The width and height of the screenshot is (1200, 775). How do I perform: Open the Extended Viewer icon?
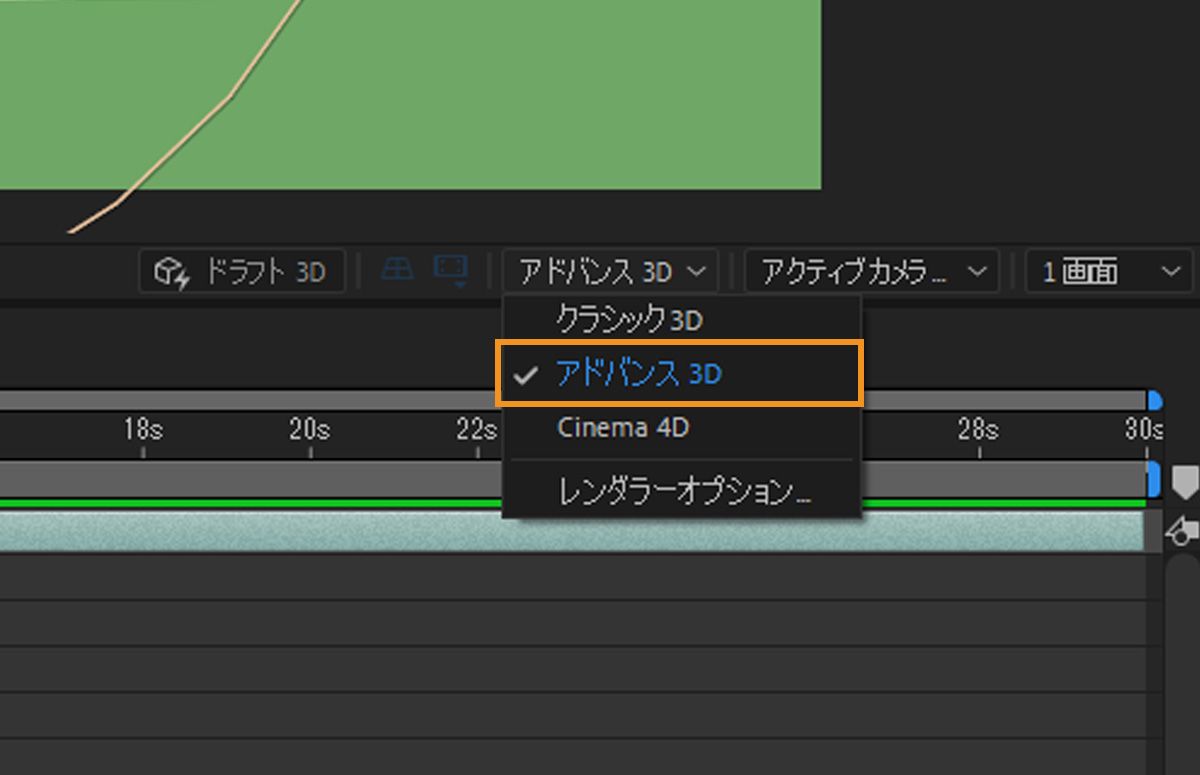(x=450, y=266)
